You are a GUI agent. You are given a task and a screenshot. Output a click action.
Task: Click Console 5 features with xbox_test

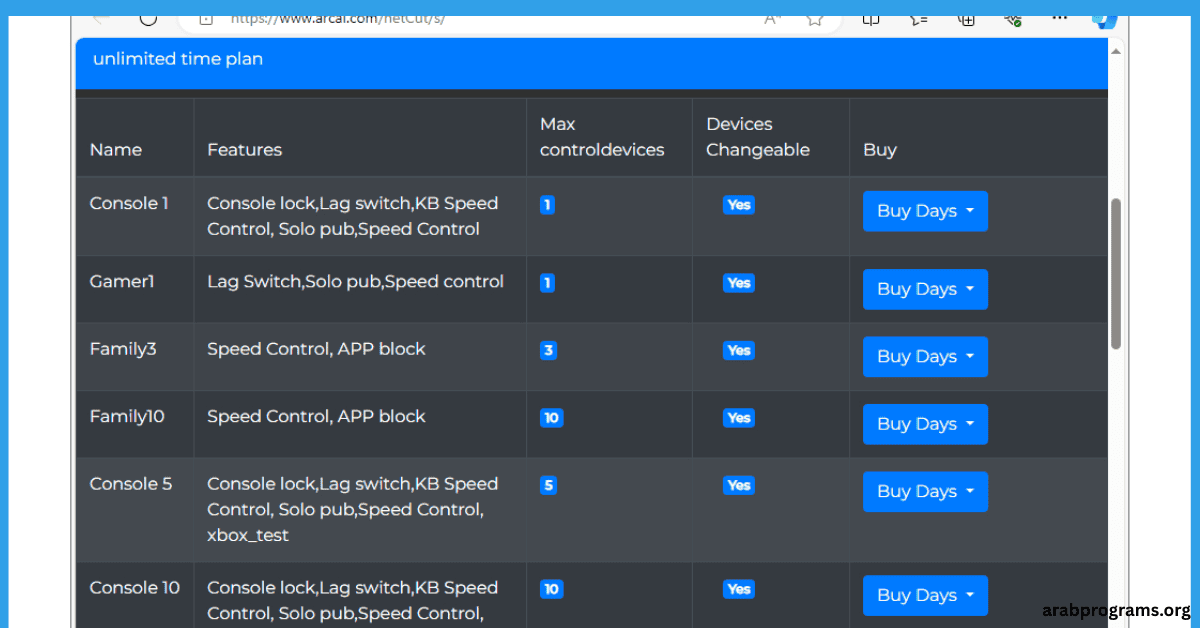click(x=353, y=510)
